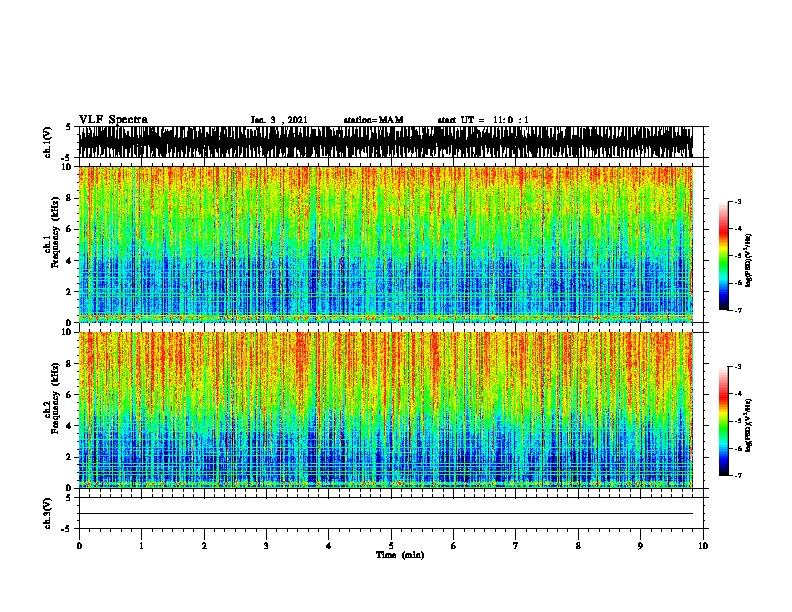This screenshot has width=792, height=612.
Task: Click the "-5" tick on ch.1 color bar
Action: 737,256
